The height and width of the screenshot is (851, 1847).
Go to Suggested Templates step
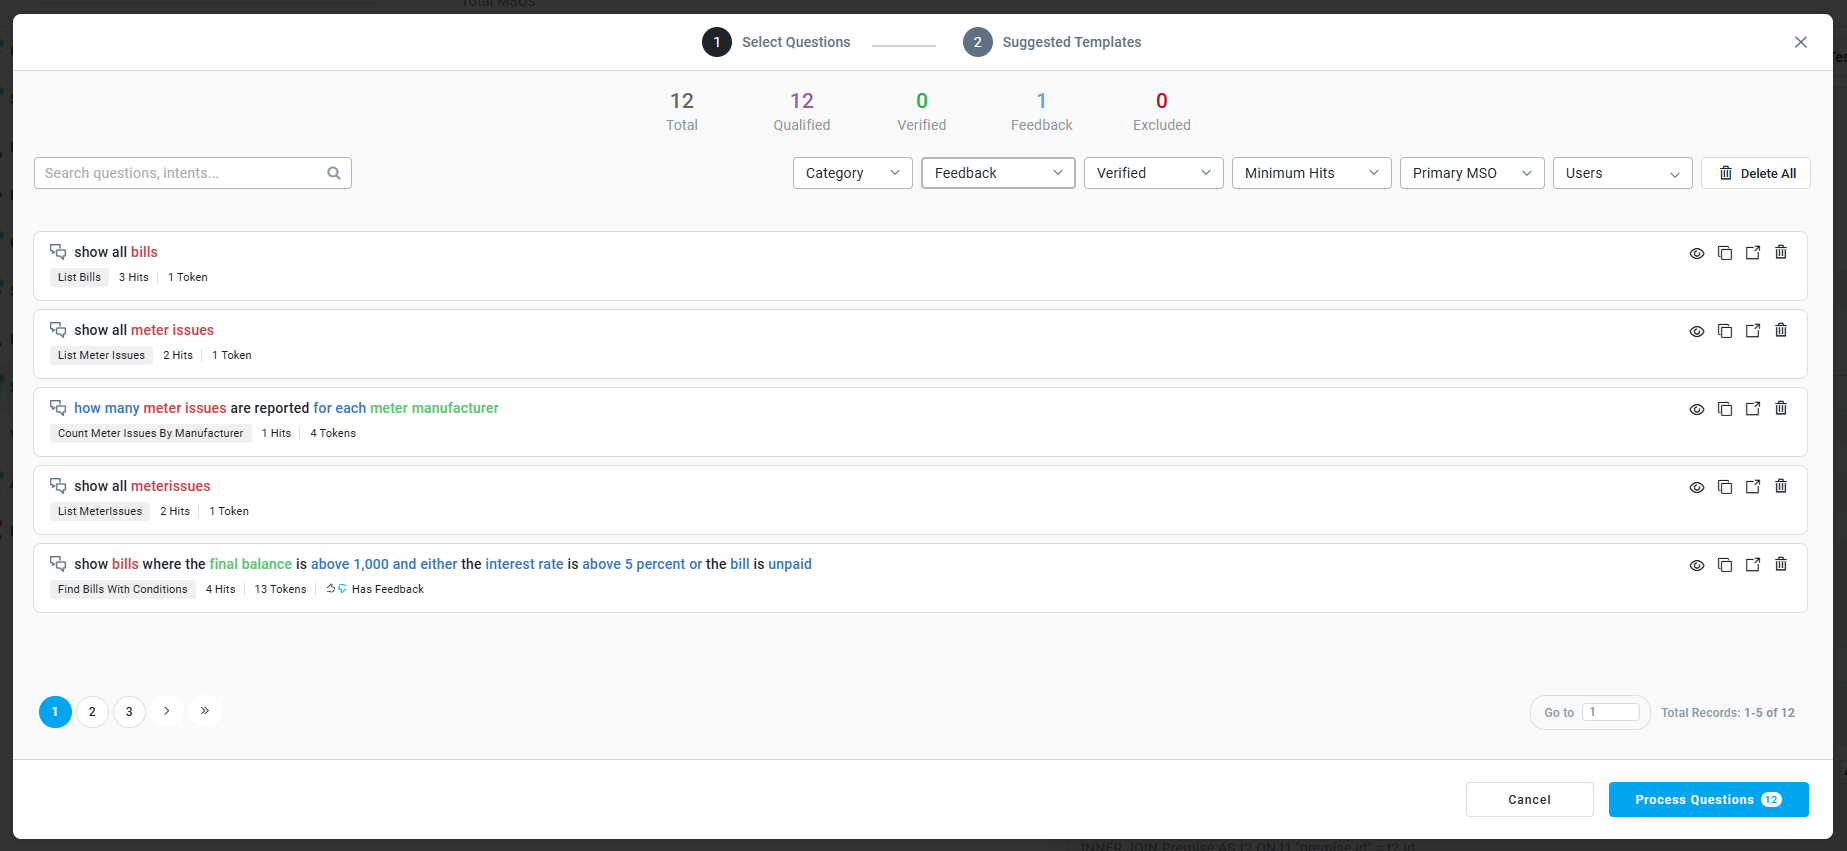[x=1052, y=42]
